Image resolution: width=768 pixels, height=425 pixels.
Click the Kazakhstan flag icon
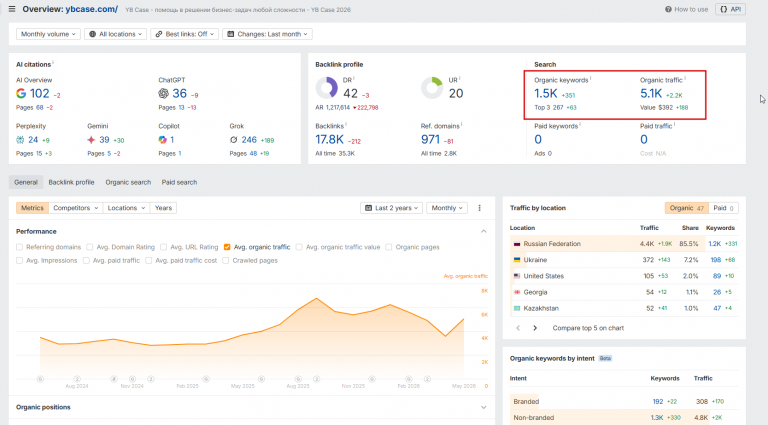[517, 308]
